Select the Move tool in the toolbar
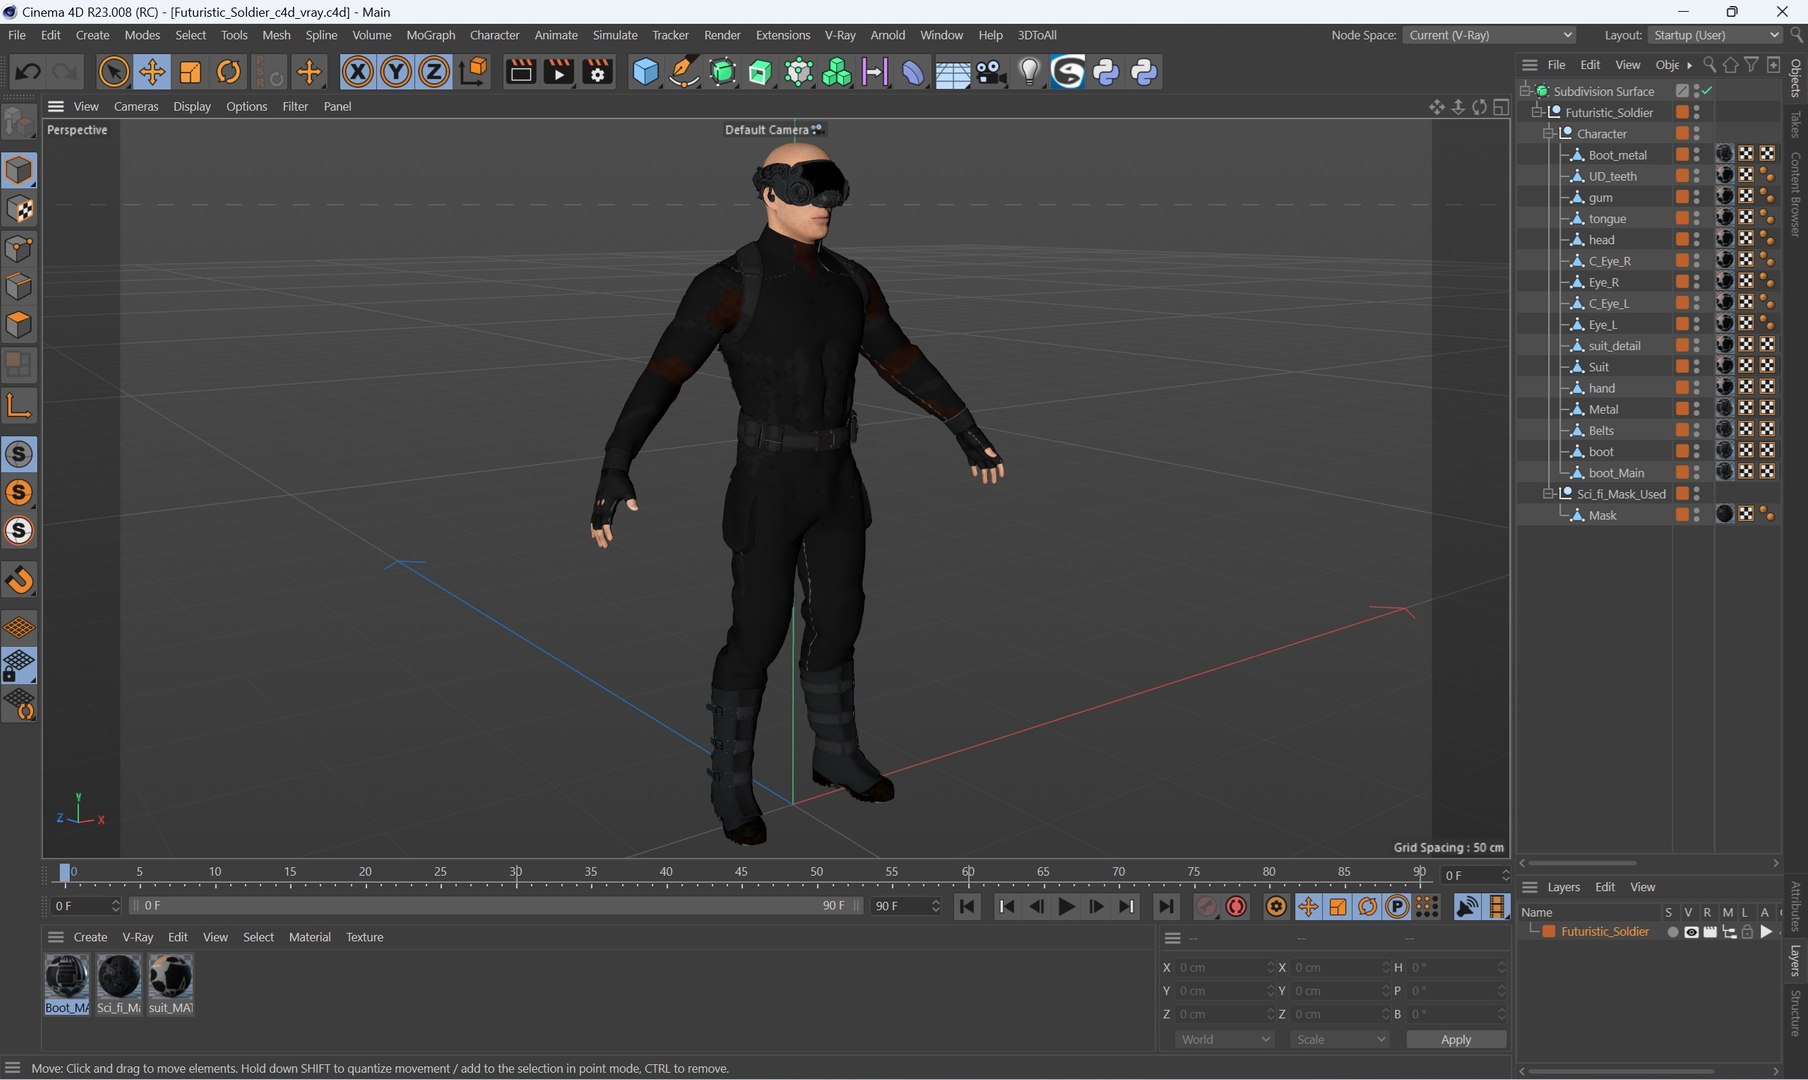 pyautogui.click(x=152, y=72)
